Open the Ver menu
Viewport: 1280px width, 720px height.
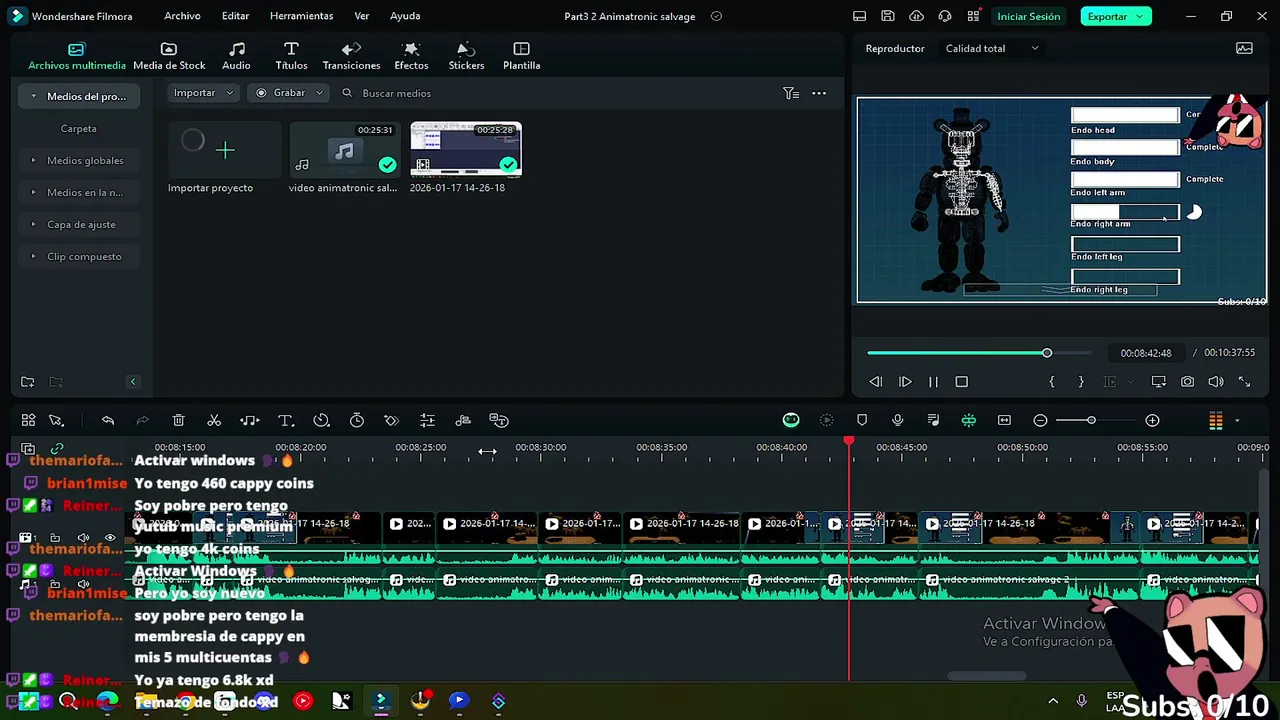coord(361,16)
